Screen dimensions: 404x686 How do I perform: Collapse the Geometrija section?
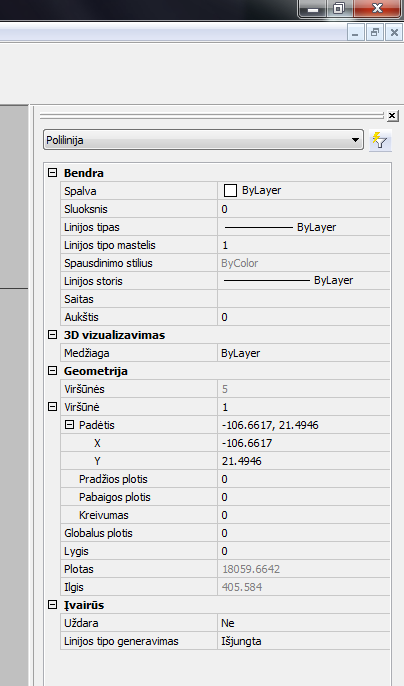[x=53, y=371]
